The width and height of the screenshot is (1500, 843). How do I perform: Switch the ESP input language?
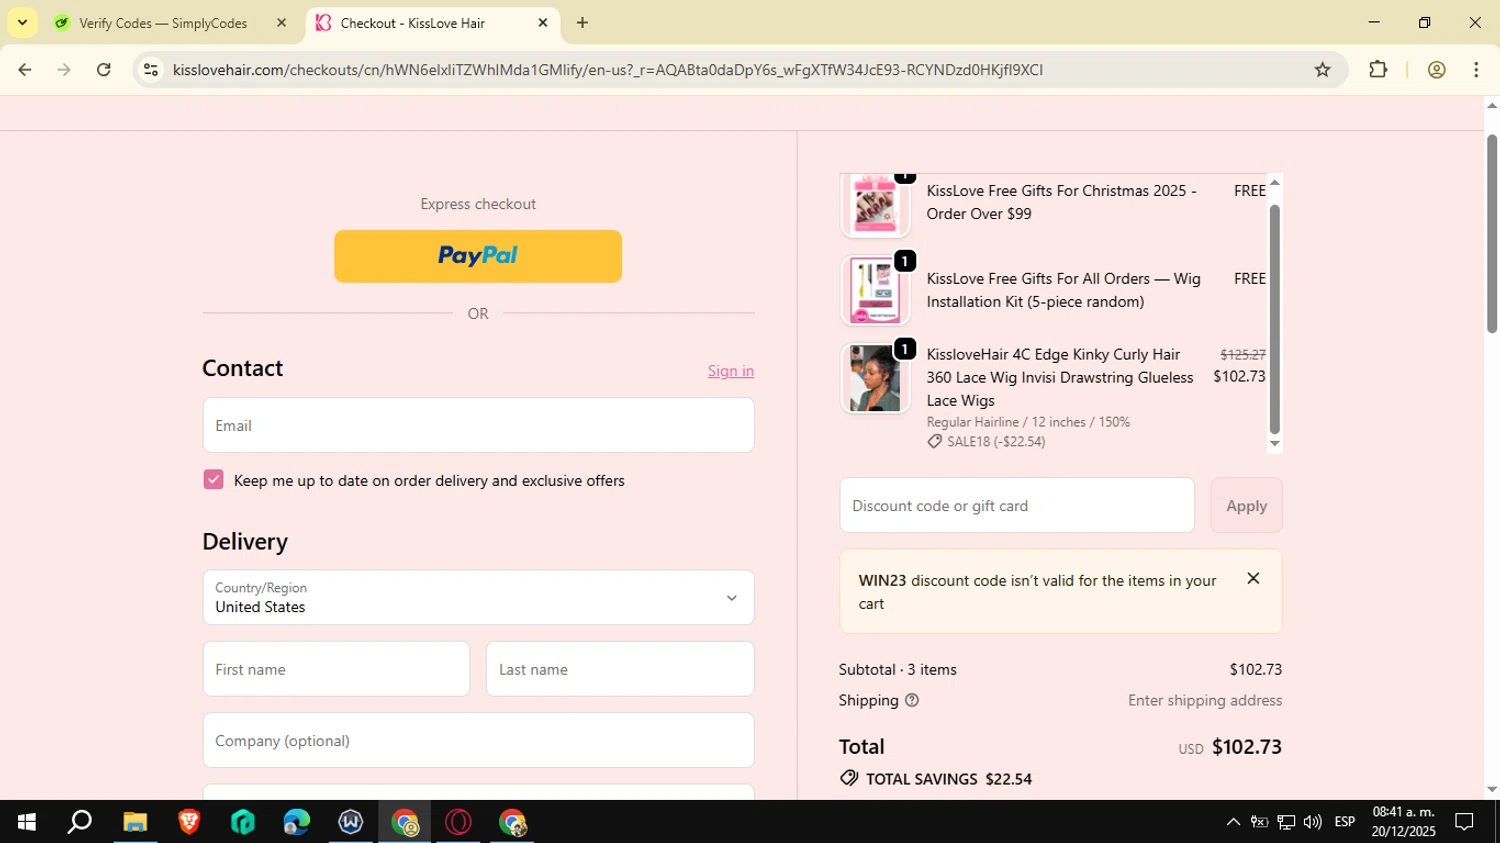click(x=1345, y=822)
